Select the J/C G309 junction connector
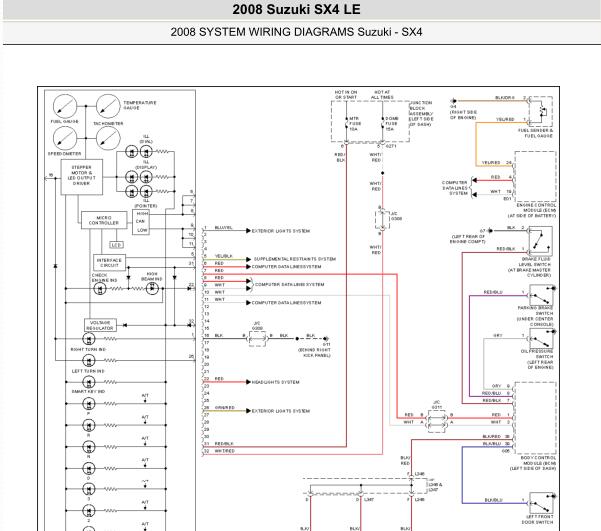 click(x=257, y=339)
